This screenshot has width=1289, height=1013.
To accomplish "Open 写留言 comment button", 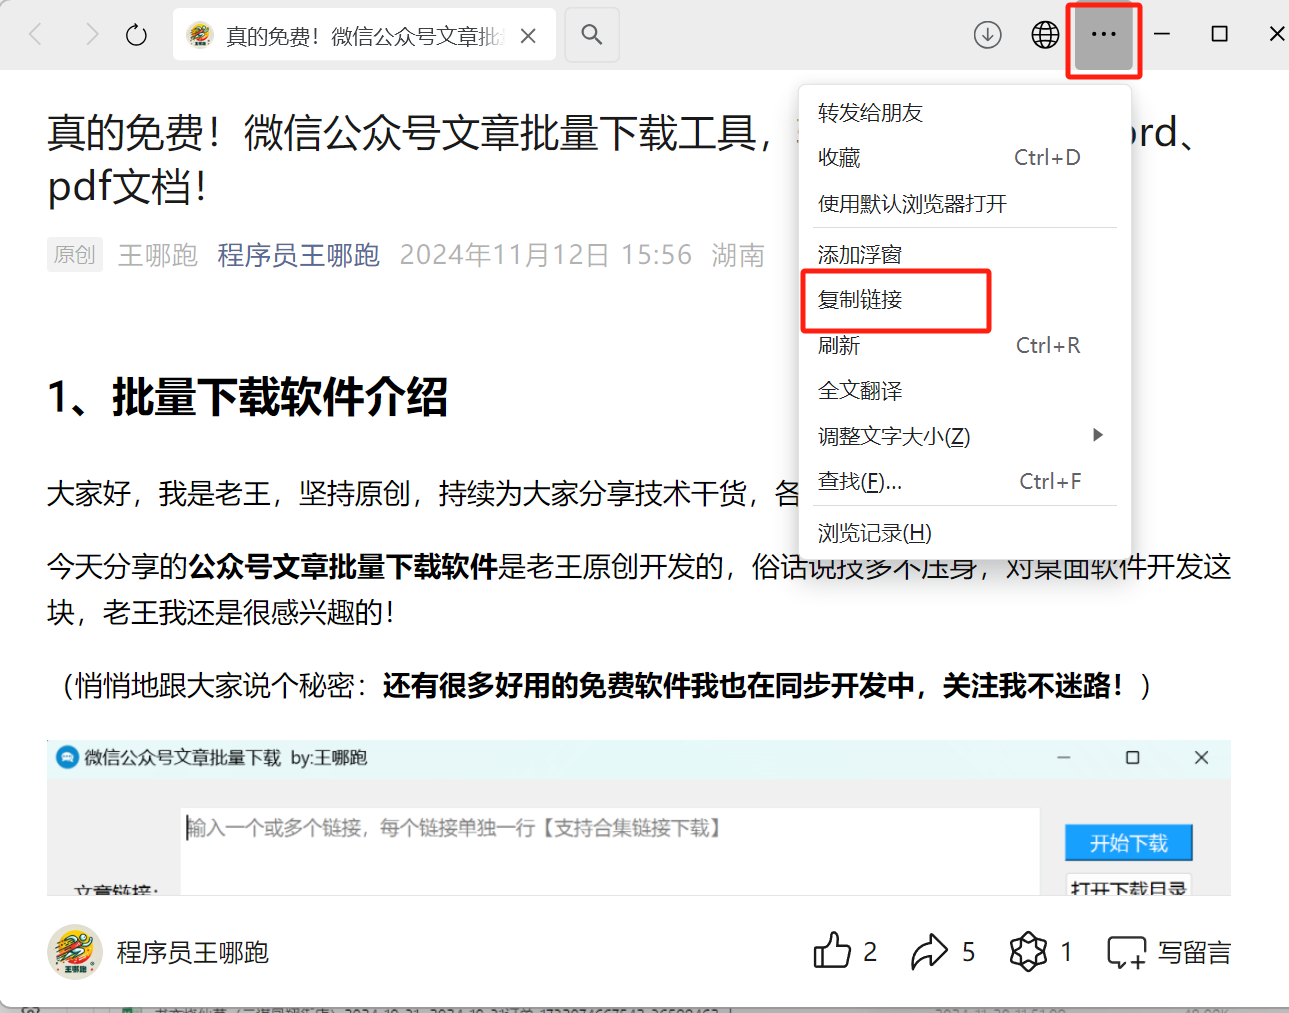I will (x=1168, y=952).
